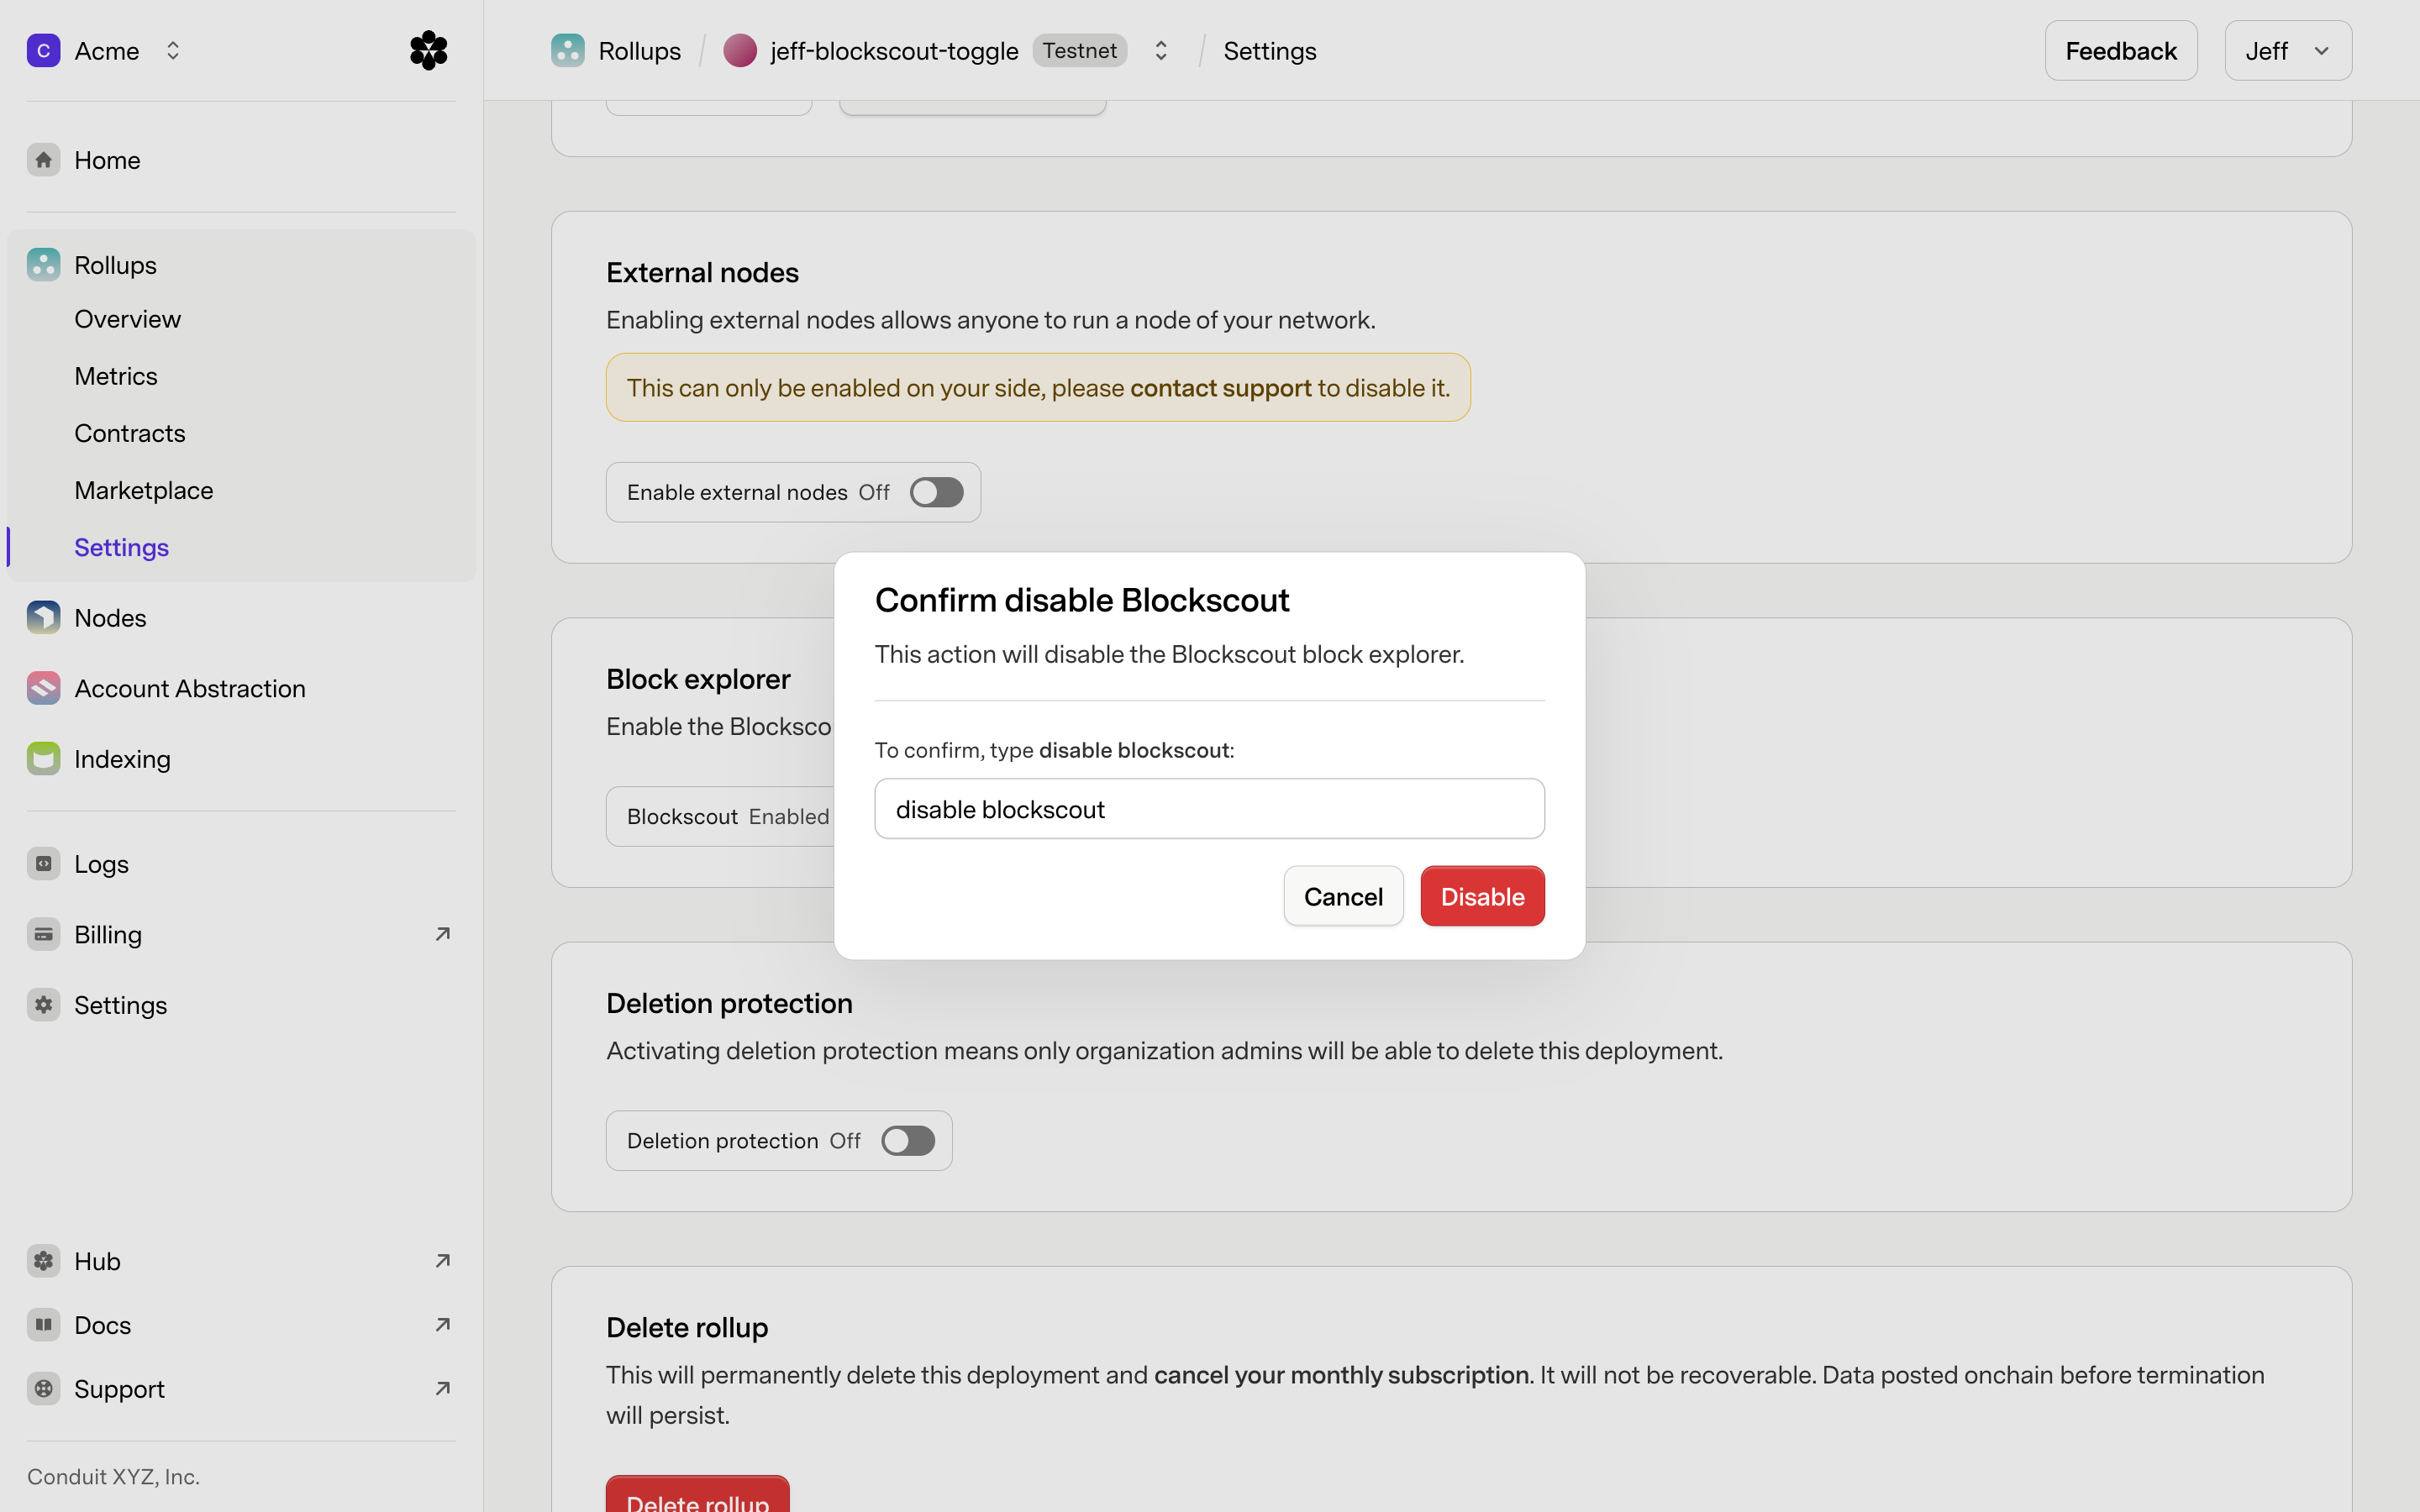Open Logs via its sidebar icon

43,863
